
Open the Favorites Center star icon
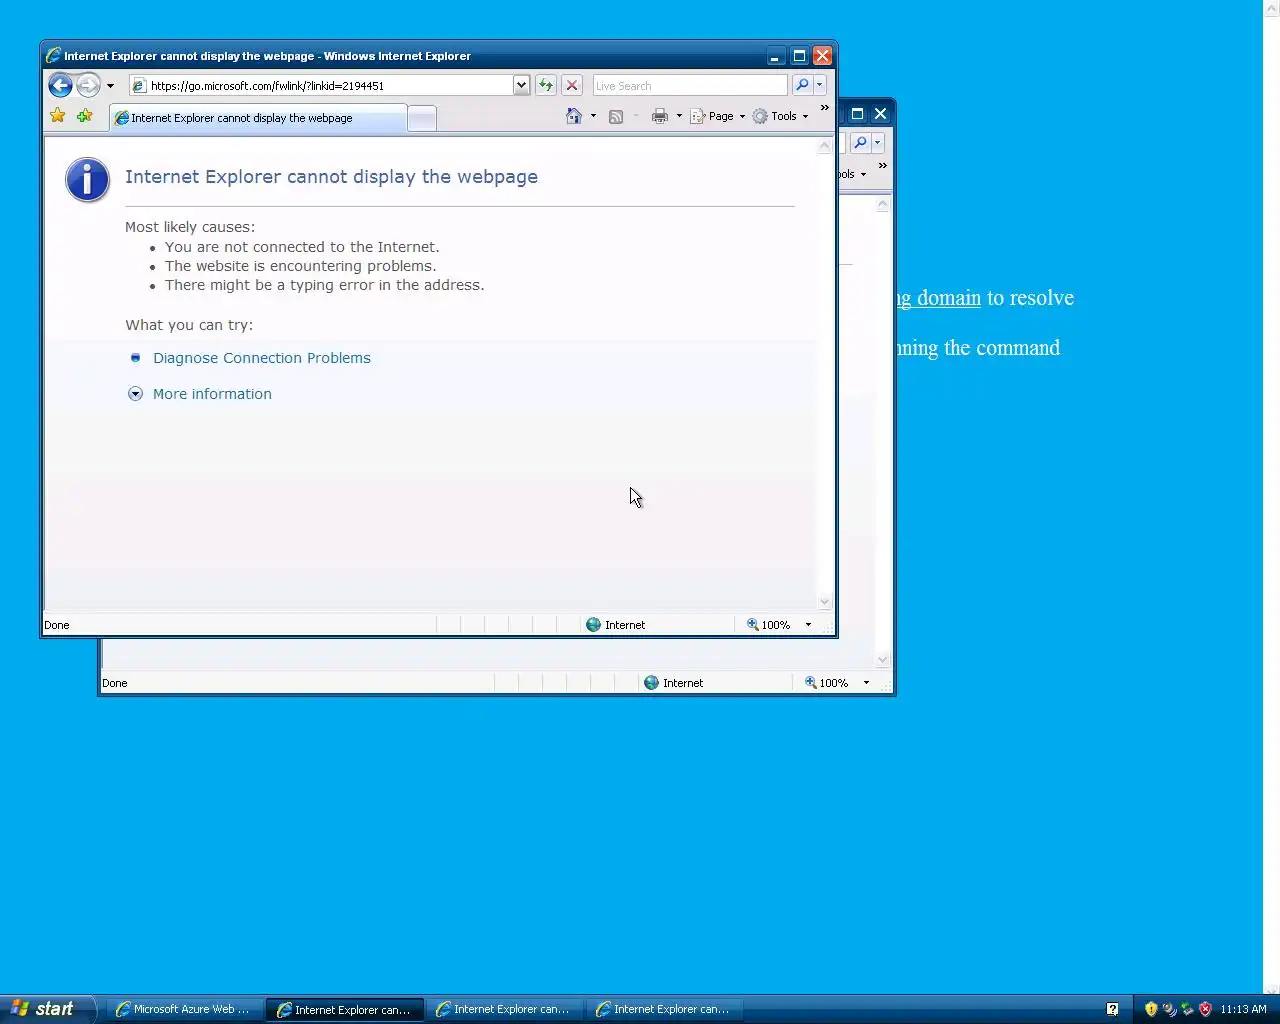pos(58,116)
